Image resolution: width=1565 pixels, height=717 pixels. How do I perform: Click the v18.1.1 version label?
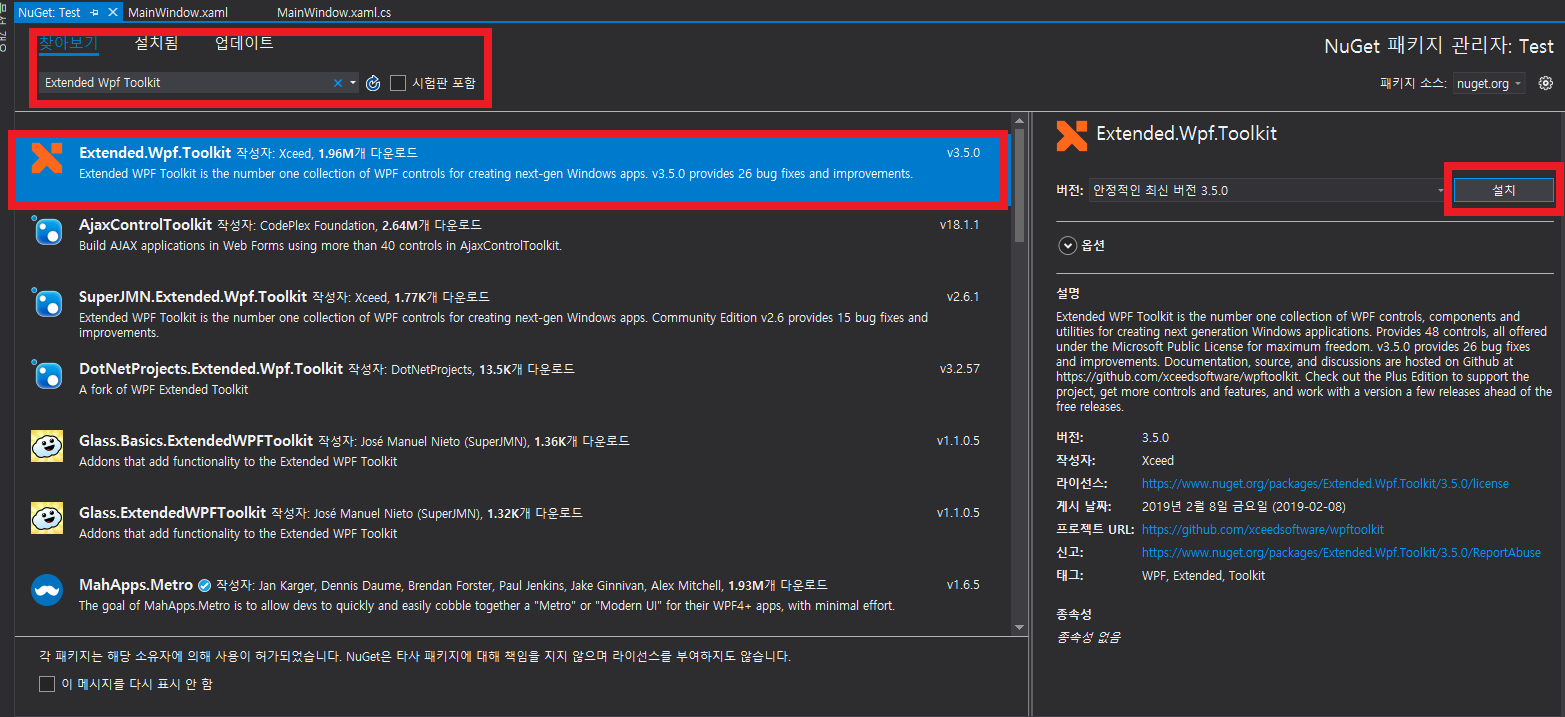coord(959,225)
